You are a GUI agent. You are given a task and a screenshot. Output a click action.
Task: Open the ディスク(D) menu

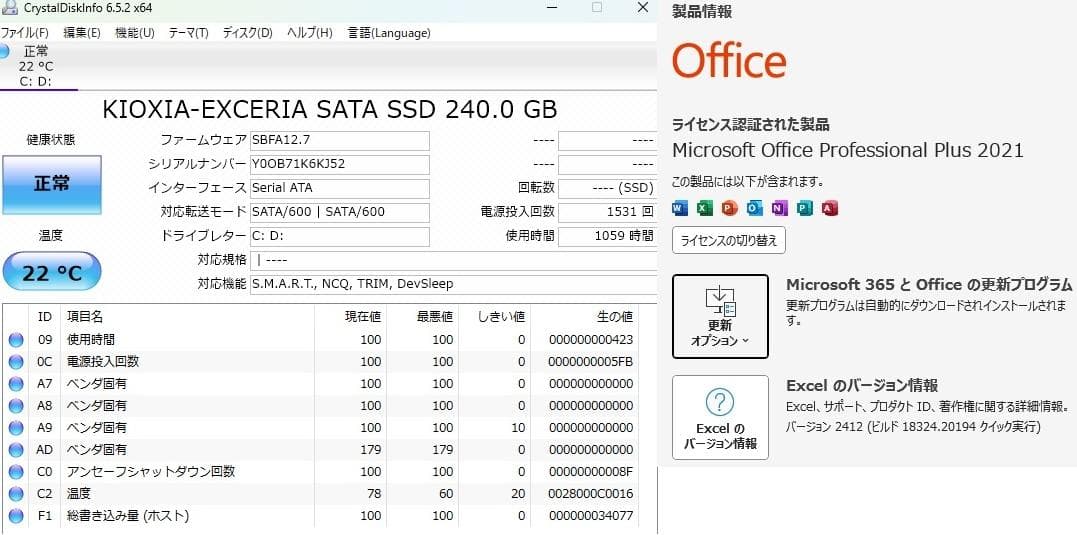point(247,32)
